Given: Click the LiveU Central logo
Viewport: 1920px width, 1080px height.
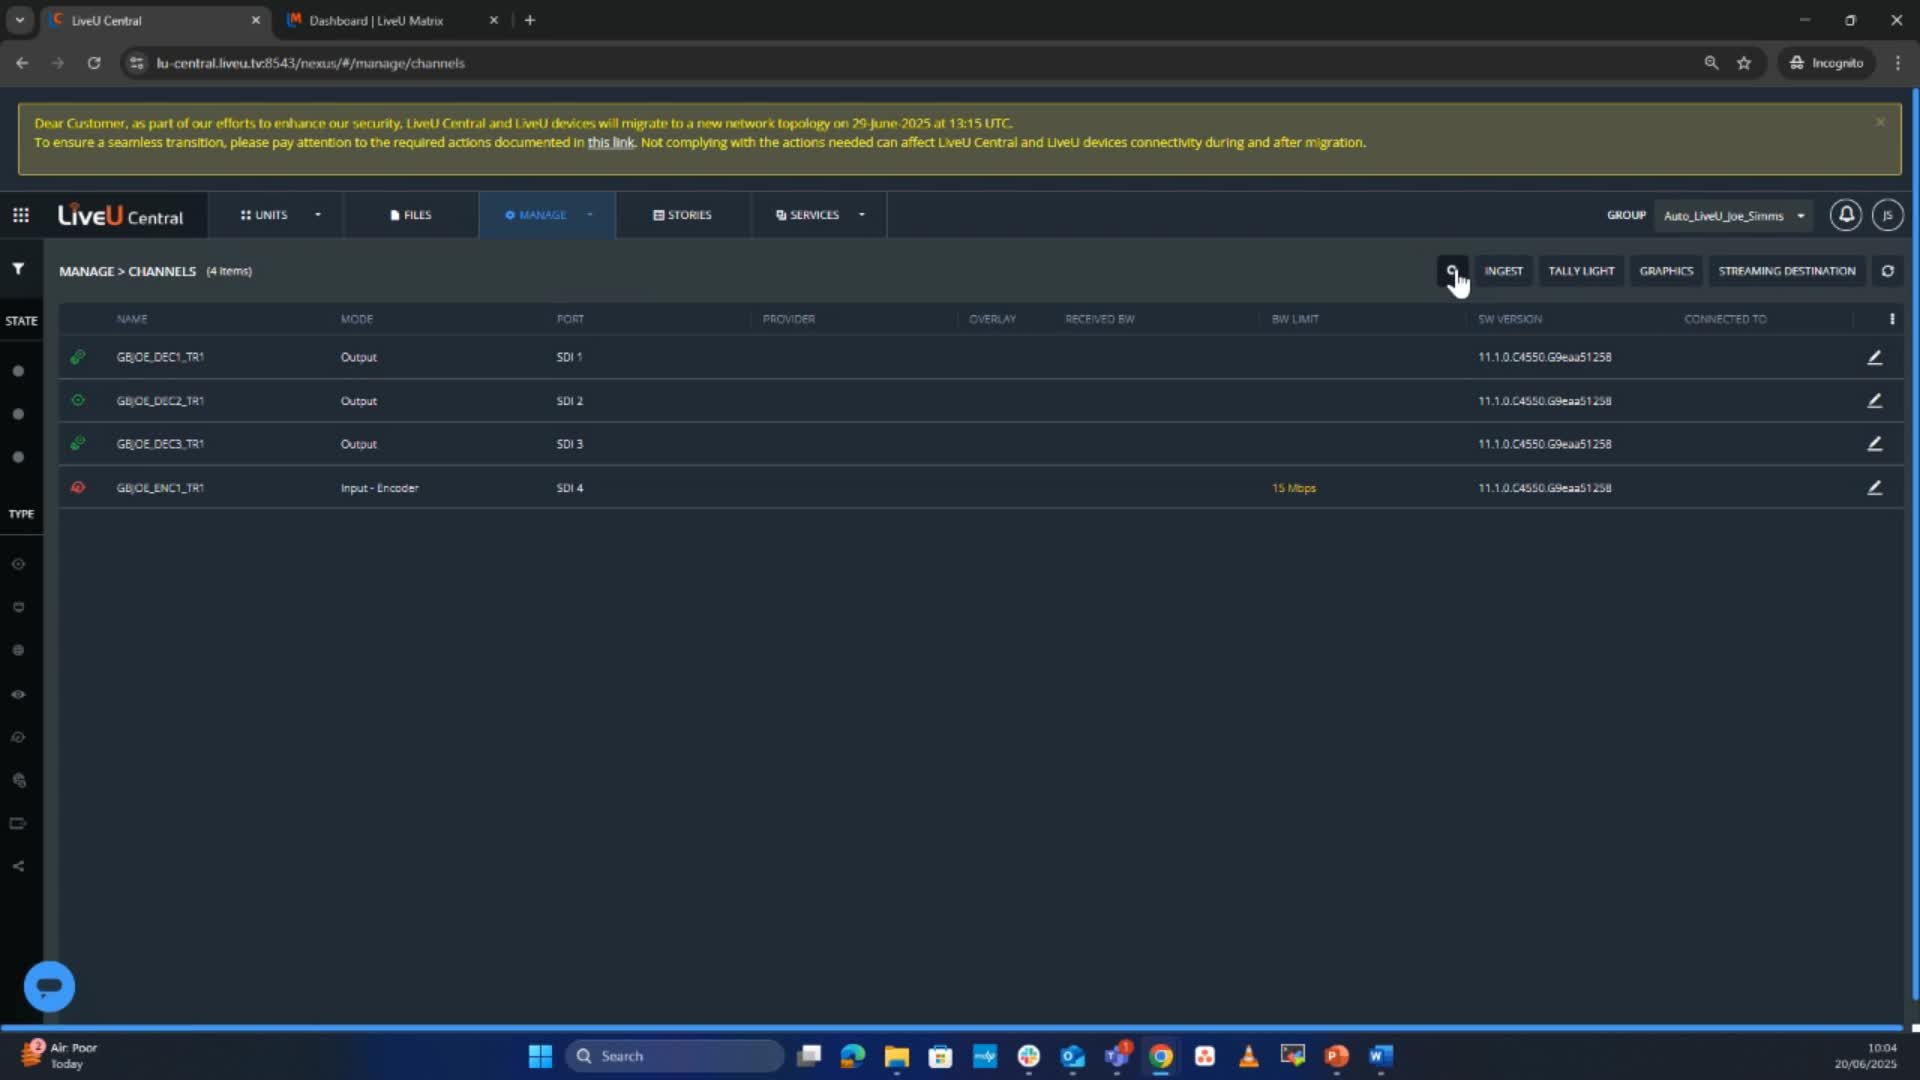Looking at the screenshot, I should click(121, 215).
